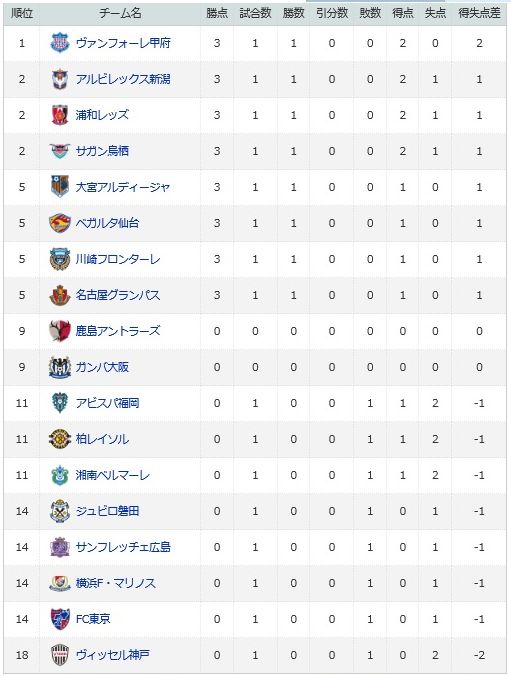Click the Kawasaki Frontale team crest icon
This screenshot has height=676, width=511.
click(60, 259)
